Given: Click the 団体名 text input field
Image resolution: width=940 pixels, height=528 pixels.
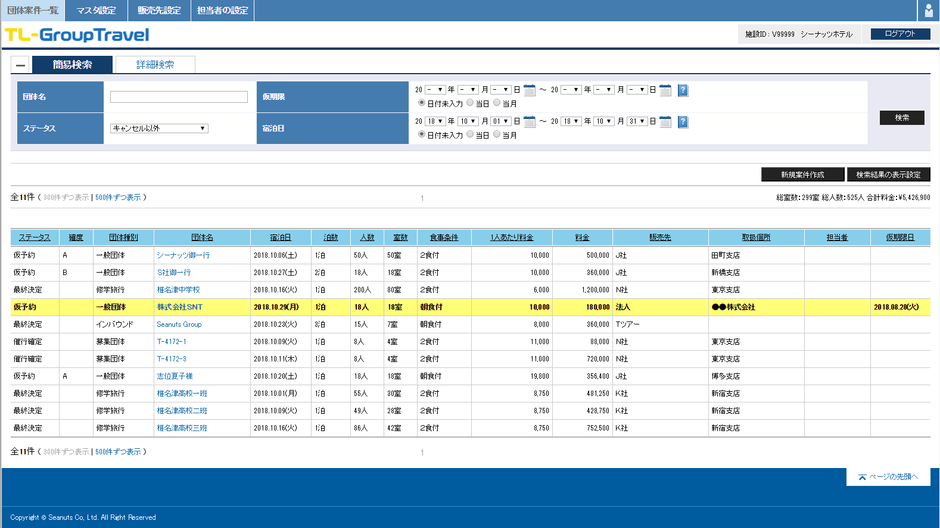Looking at the screenshot, I should click(x=179, y=97).
